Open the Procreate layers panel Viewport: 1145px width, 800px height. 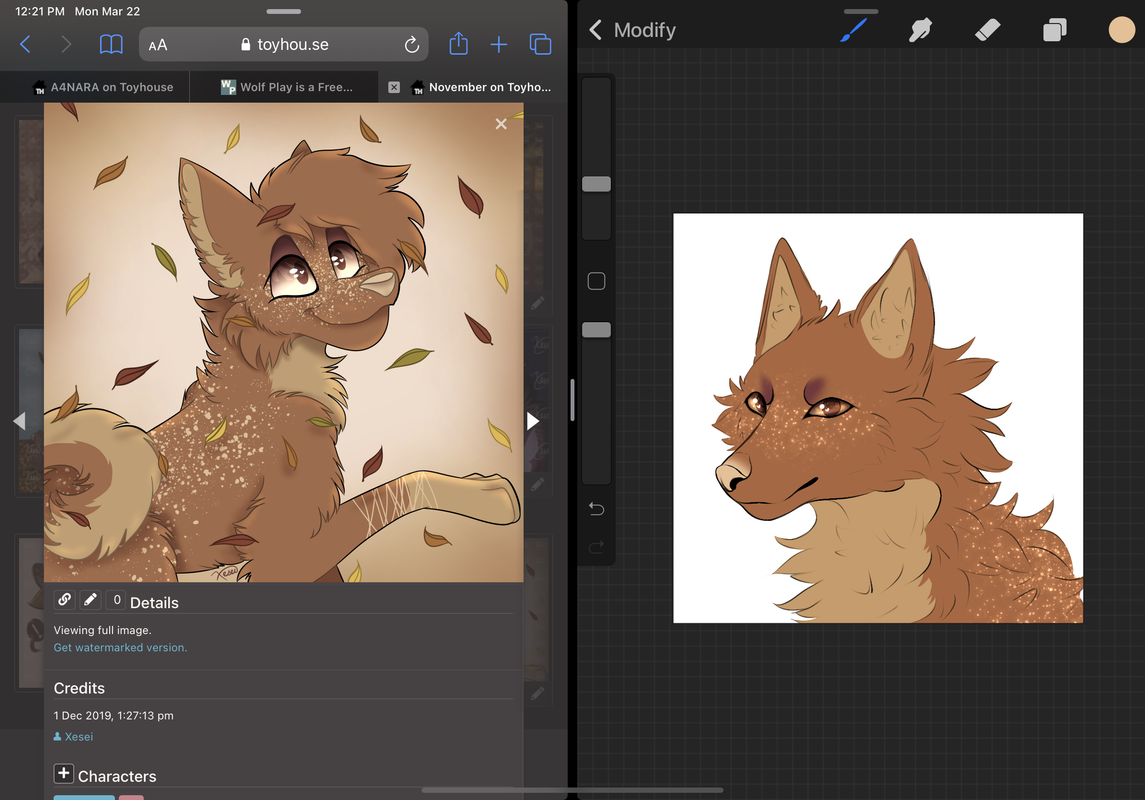1054,30
